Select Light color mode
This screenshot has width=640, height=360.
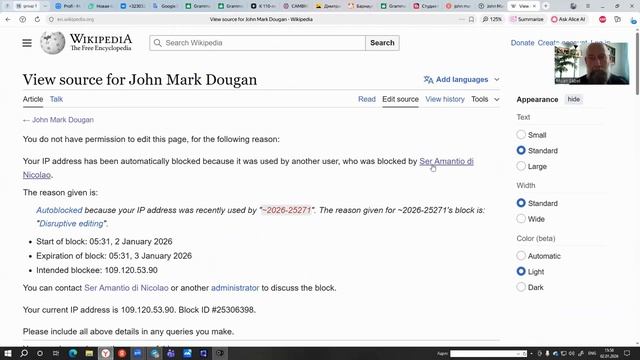coord(521,271)
